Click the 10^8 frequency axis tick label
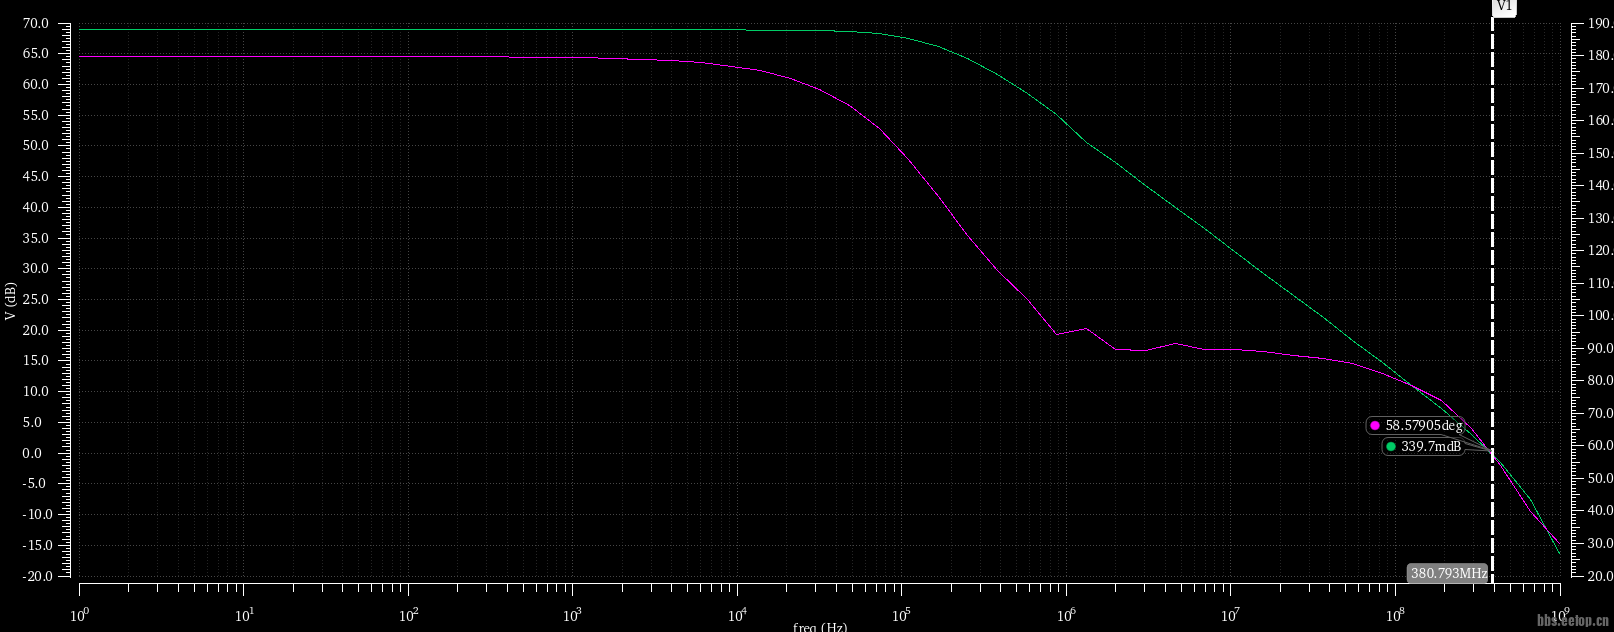The image size is (1614, 632). (1395, 614)
